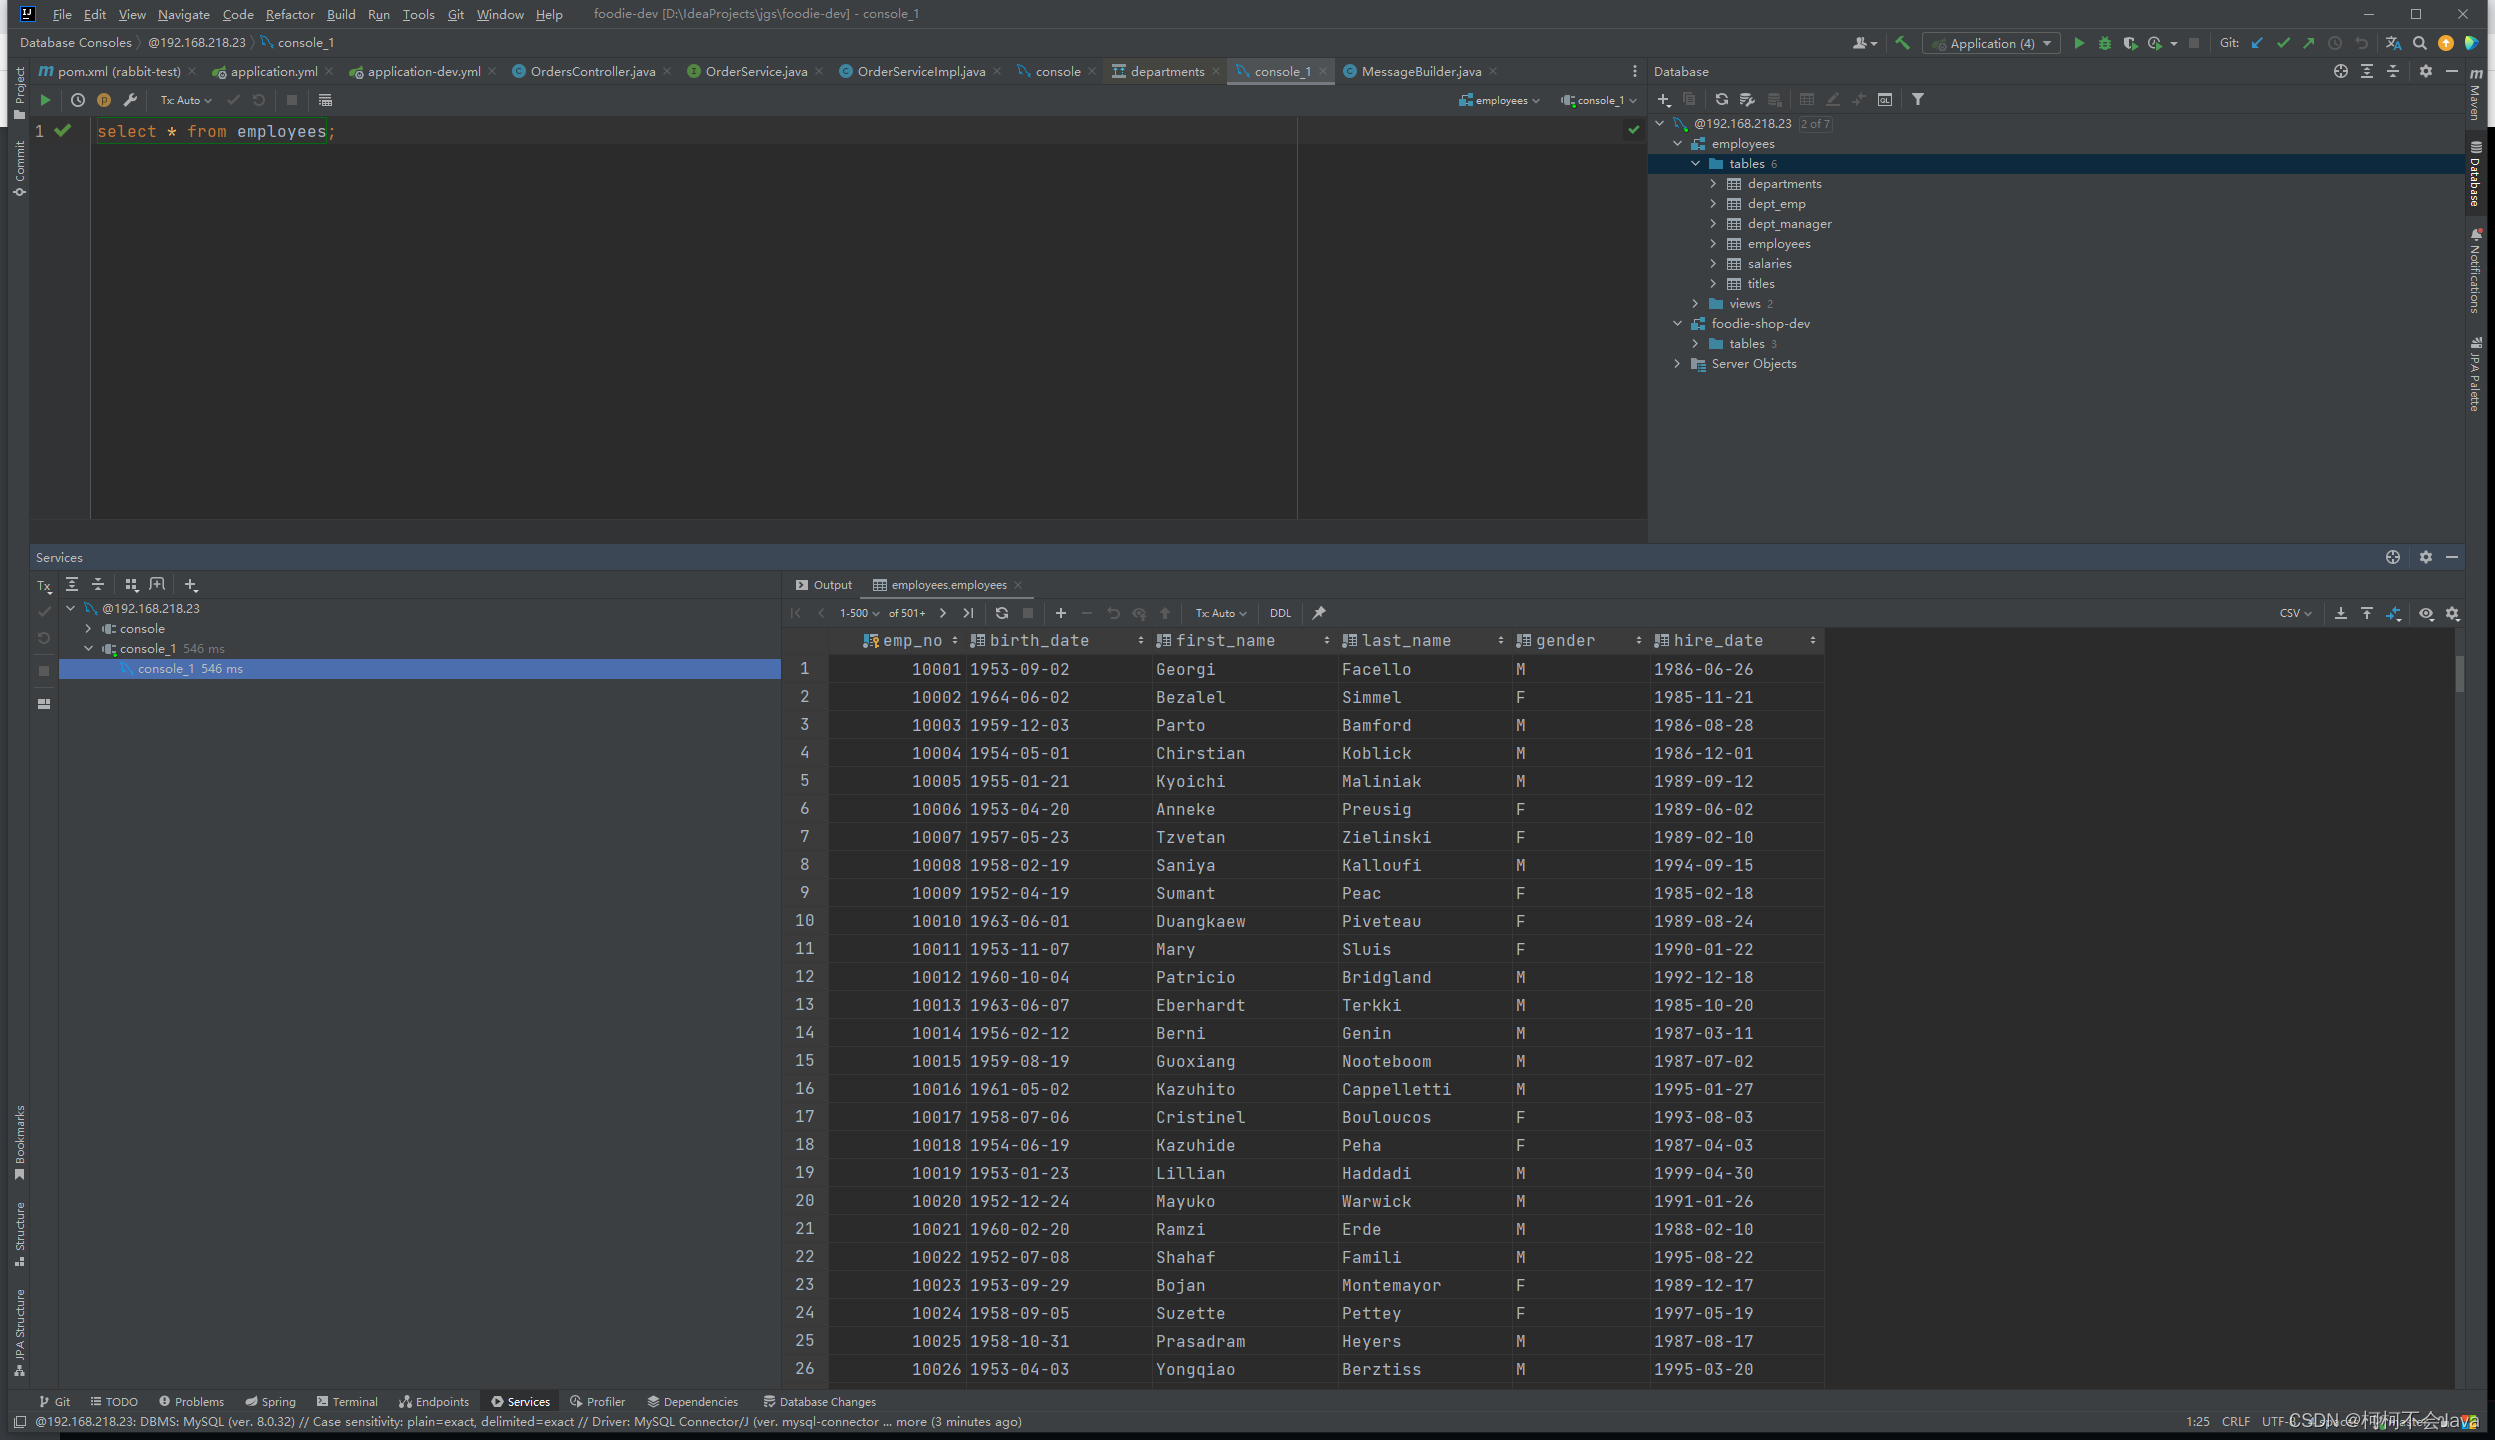Click the results grid vertical scrollbar

2459,674
